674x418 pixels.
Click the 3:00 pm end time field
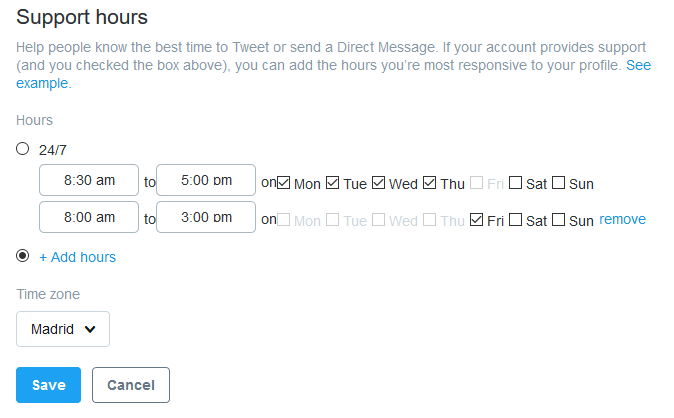click(x=206, y=217)
